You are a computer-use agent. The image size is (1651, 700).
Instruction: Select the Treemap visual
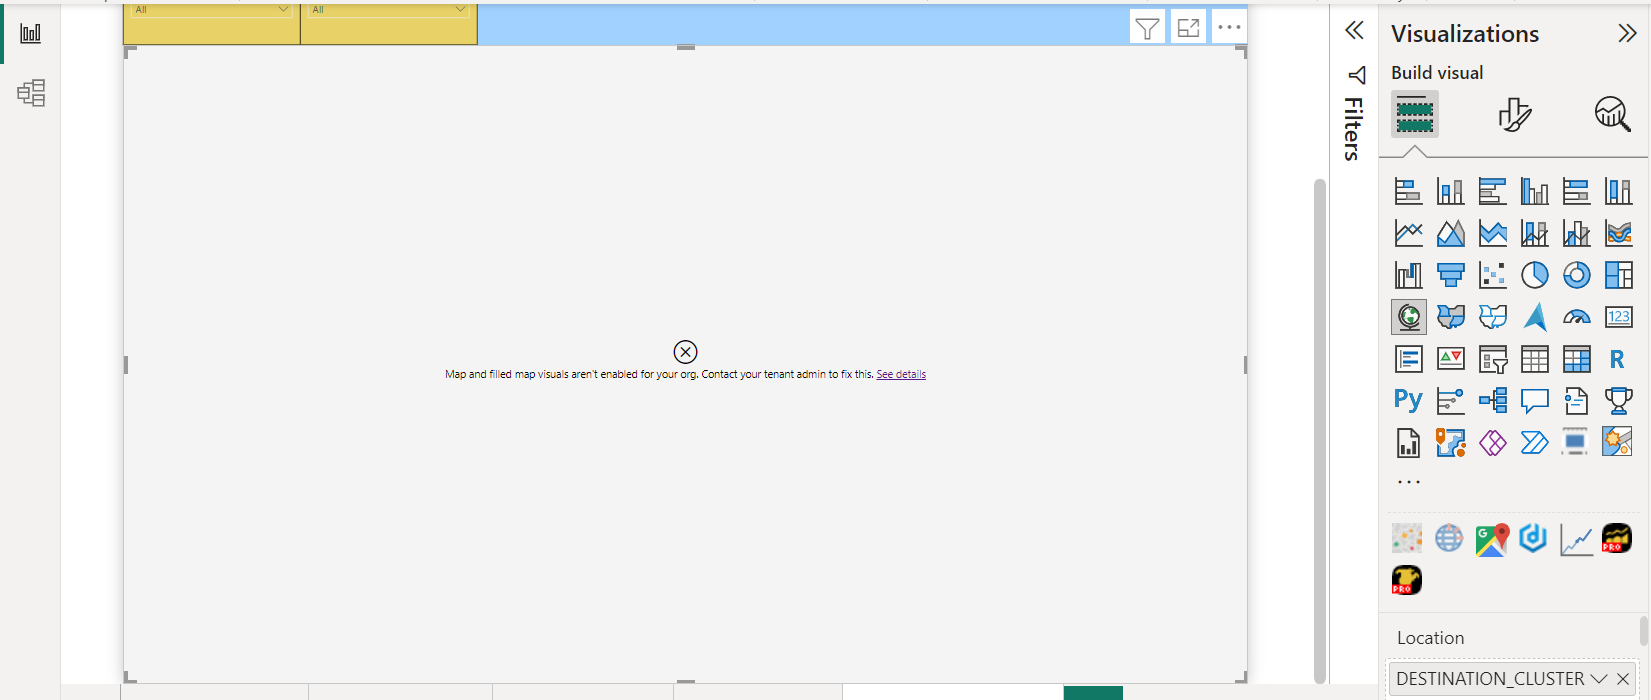click(1618, 275)
